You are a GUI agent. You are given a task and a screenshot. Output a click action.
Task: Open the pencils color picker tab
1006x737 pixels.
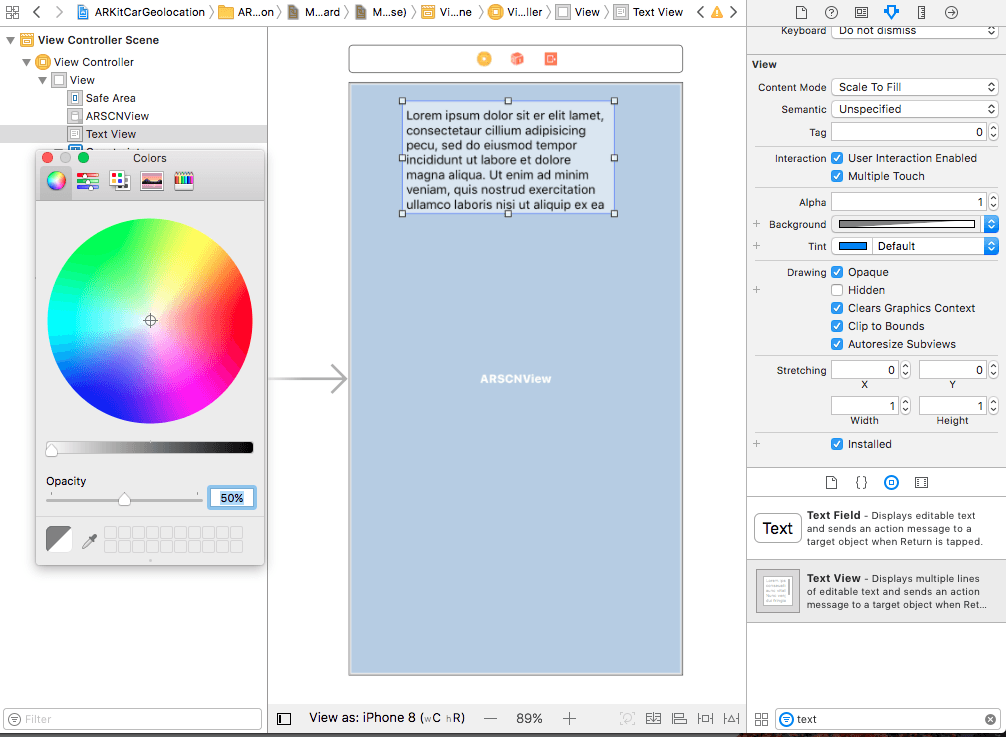click(184, 181)
